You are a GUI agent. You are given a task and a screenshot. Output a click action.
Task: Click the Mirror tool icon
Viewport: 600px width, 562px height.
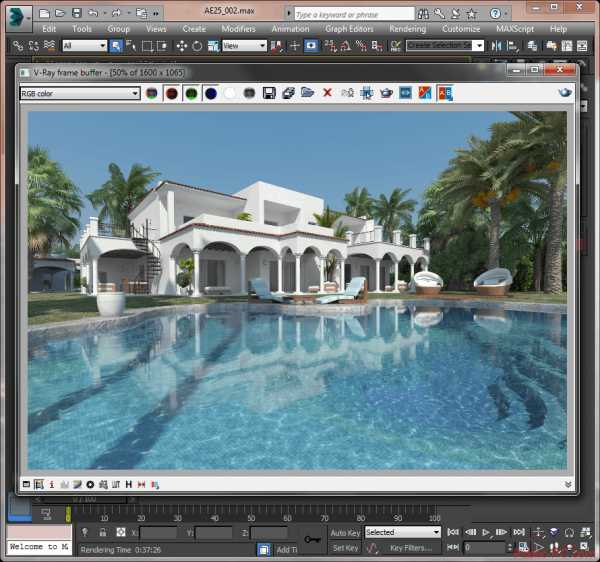pyautogui.click(x=496, y=46)
